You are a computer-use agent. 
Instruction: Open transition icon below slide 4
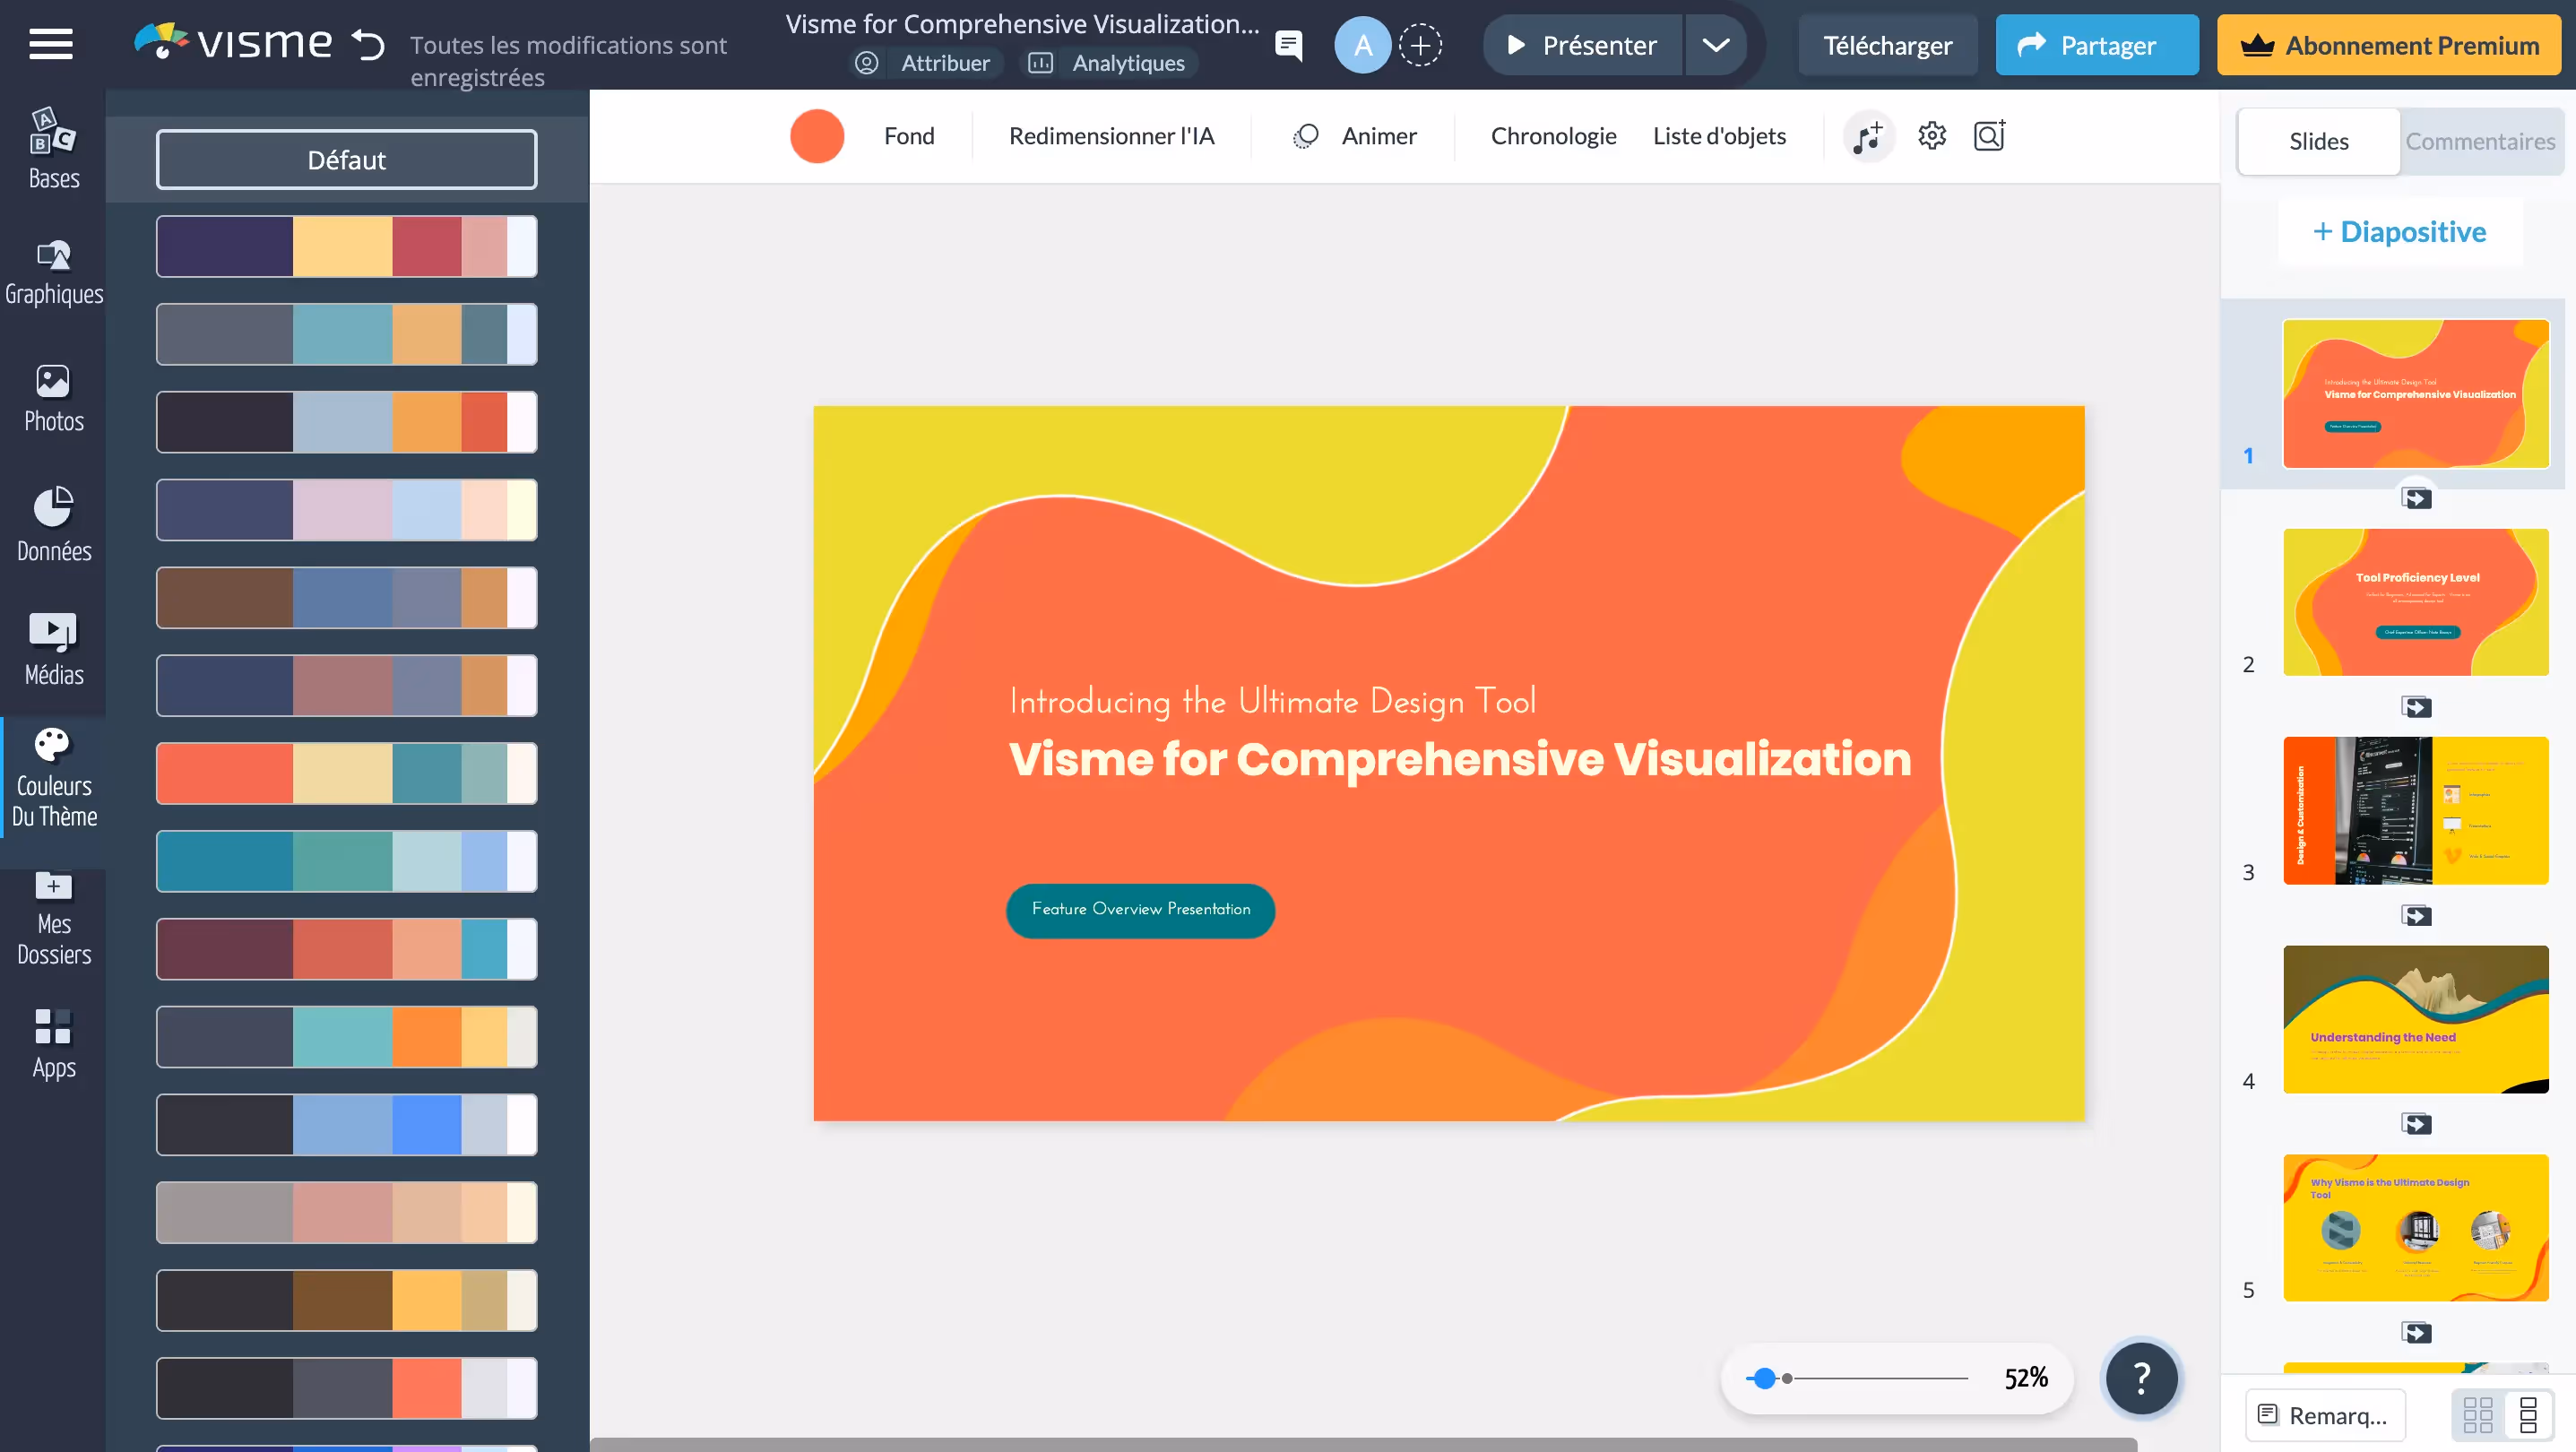(x=2416, y=1124)
